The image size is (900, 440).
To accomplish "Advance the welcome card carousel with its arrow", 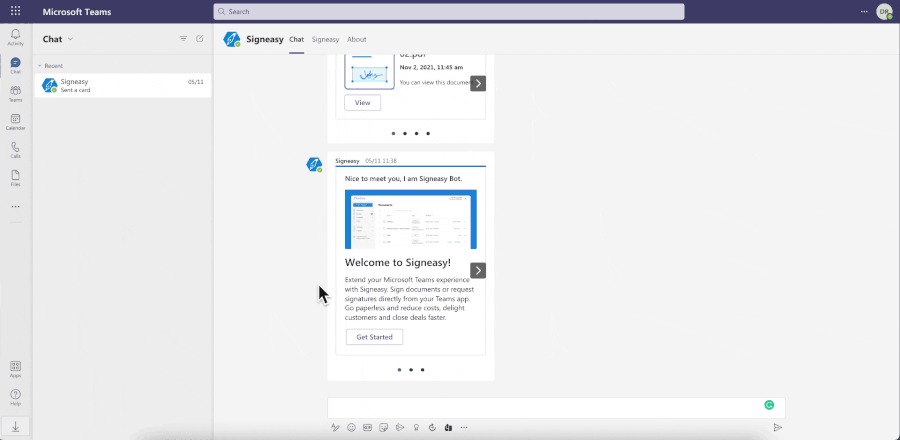I will (478, 270).
